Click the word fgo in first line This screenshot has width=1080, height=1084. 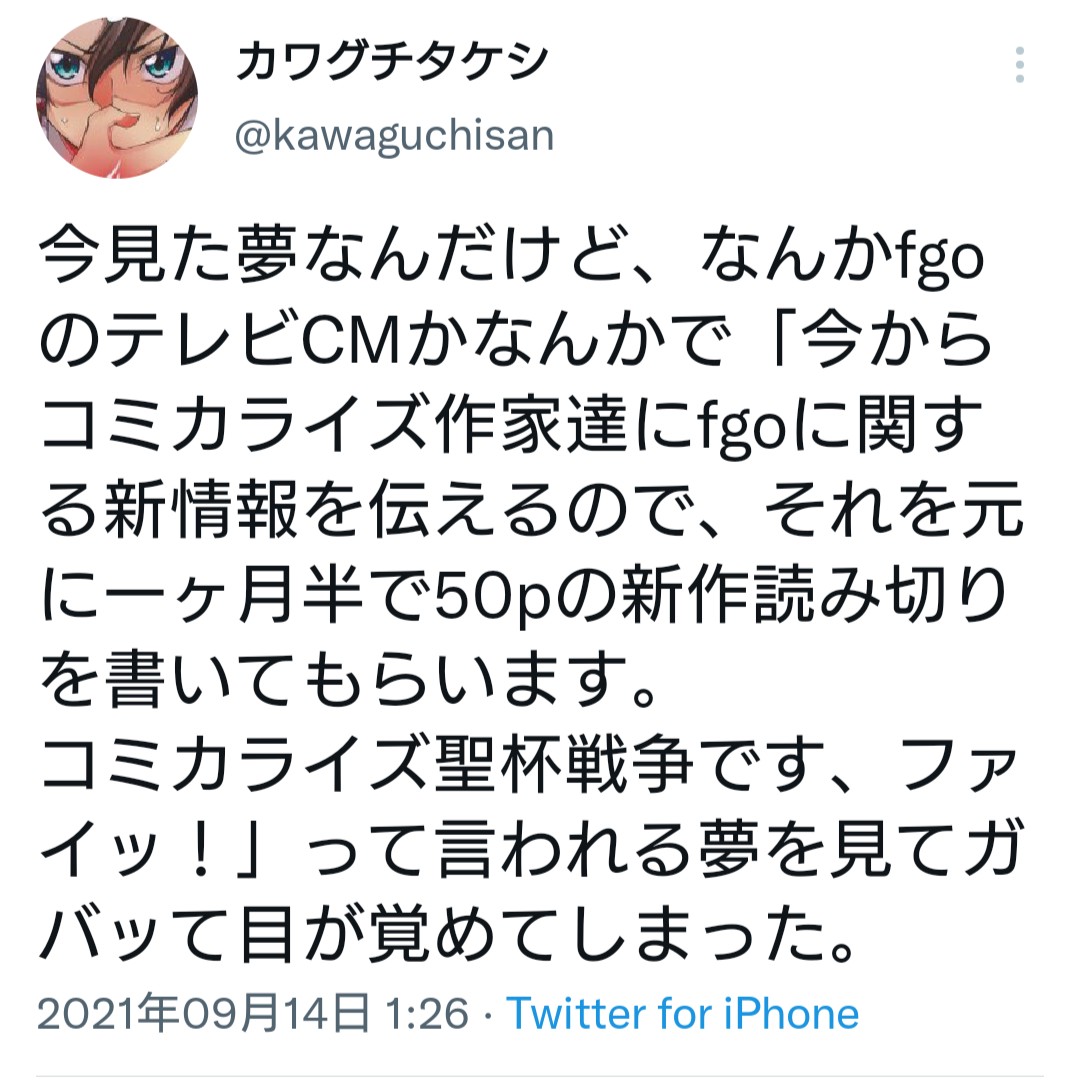[940, 259]
